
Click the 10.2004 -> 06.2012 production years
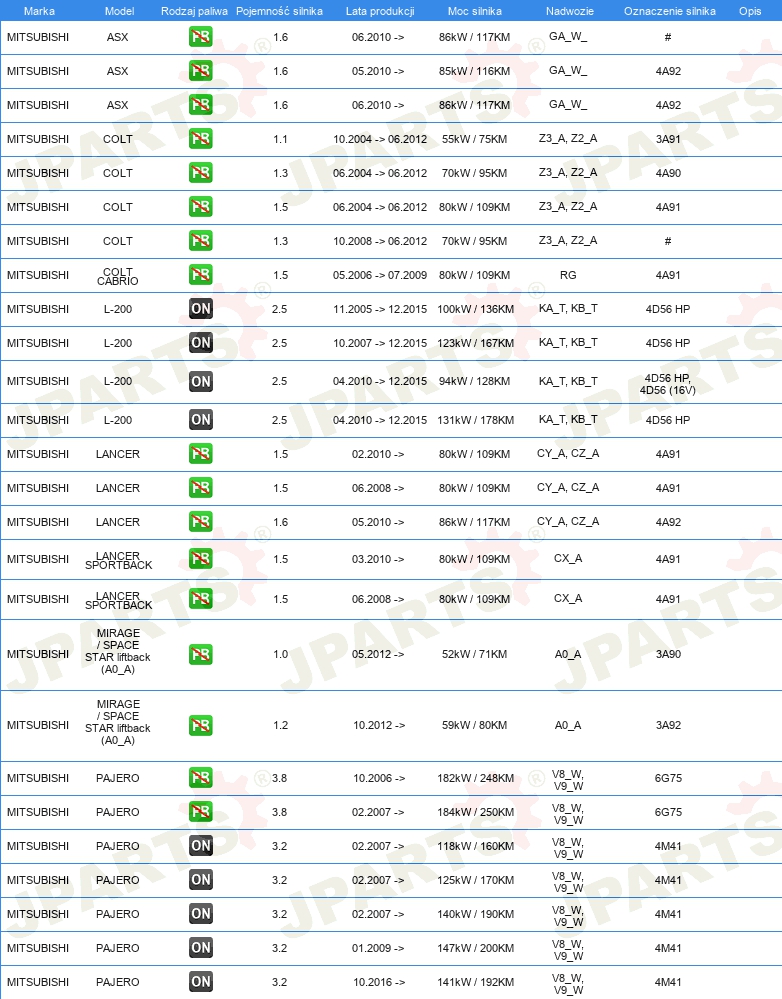380,139
